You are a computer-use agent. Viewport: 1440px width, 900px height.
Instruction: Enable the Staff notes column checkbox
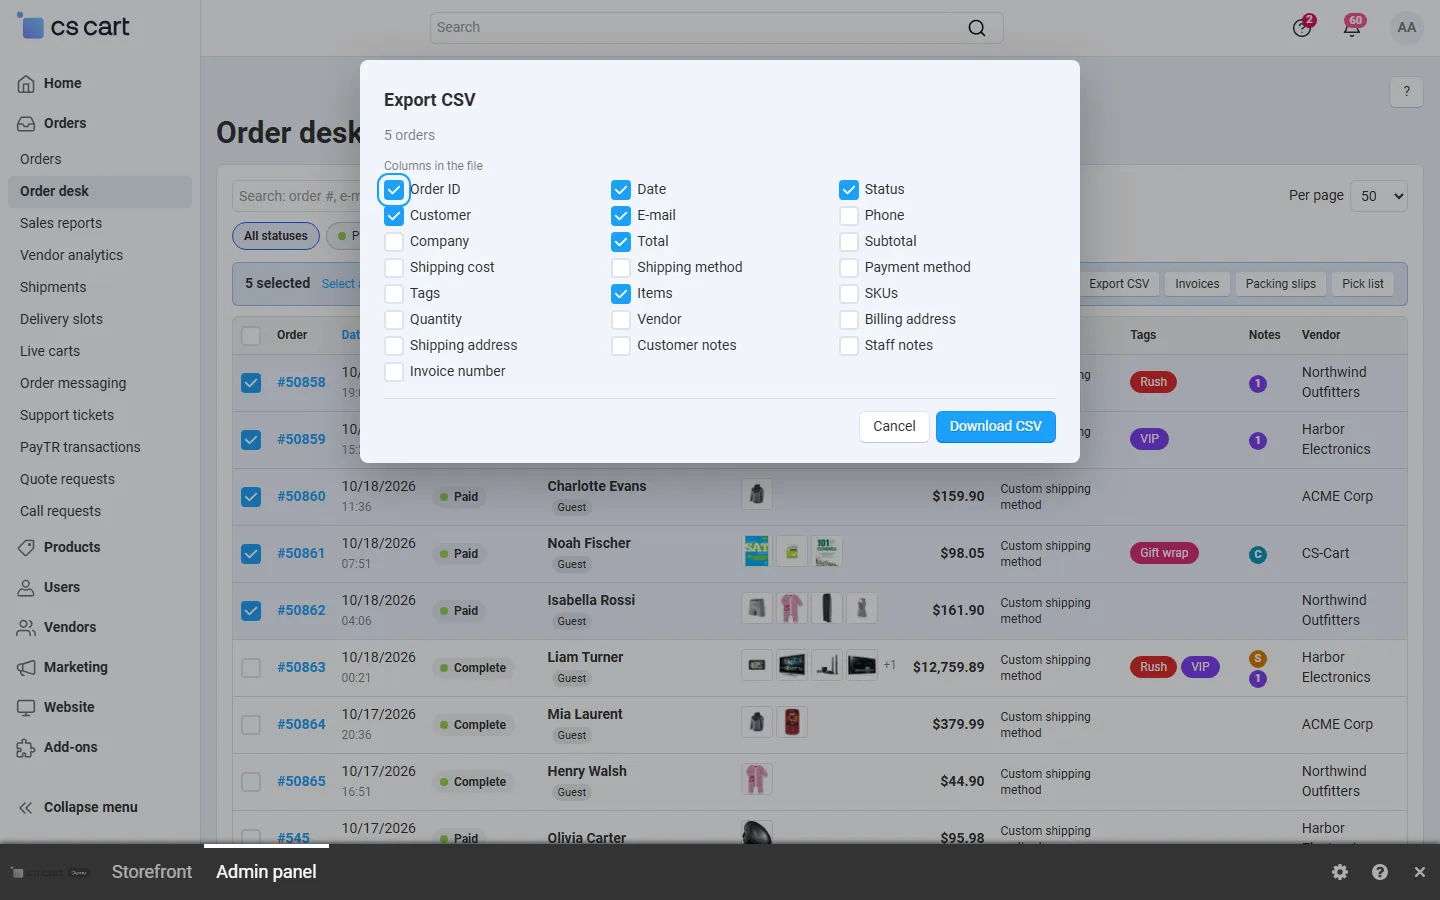[849, 345]
